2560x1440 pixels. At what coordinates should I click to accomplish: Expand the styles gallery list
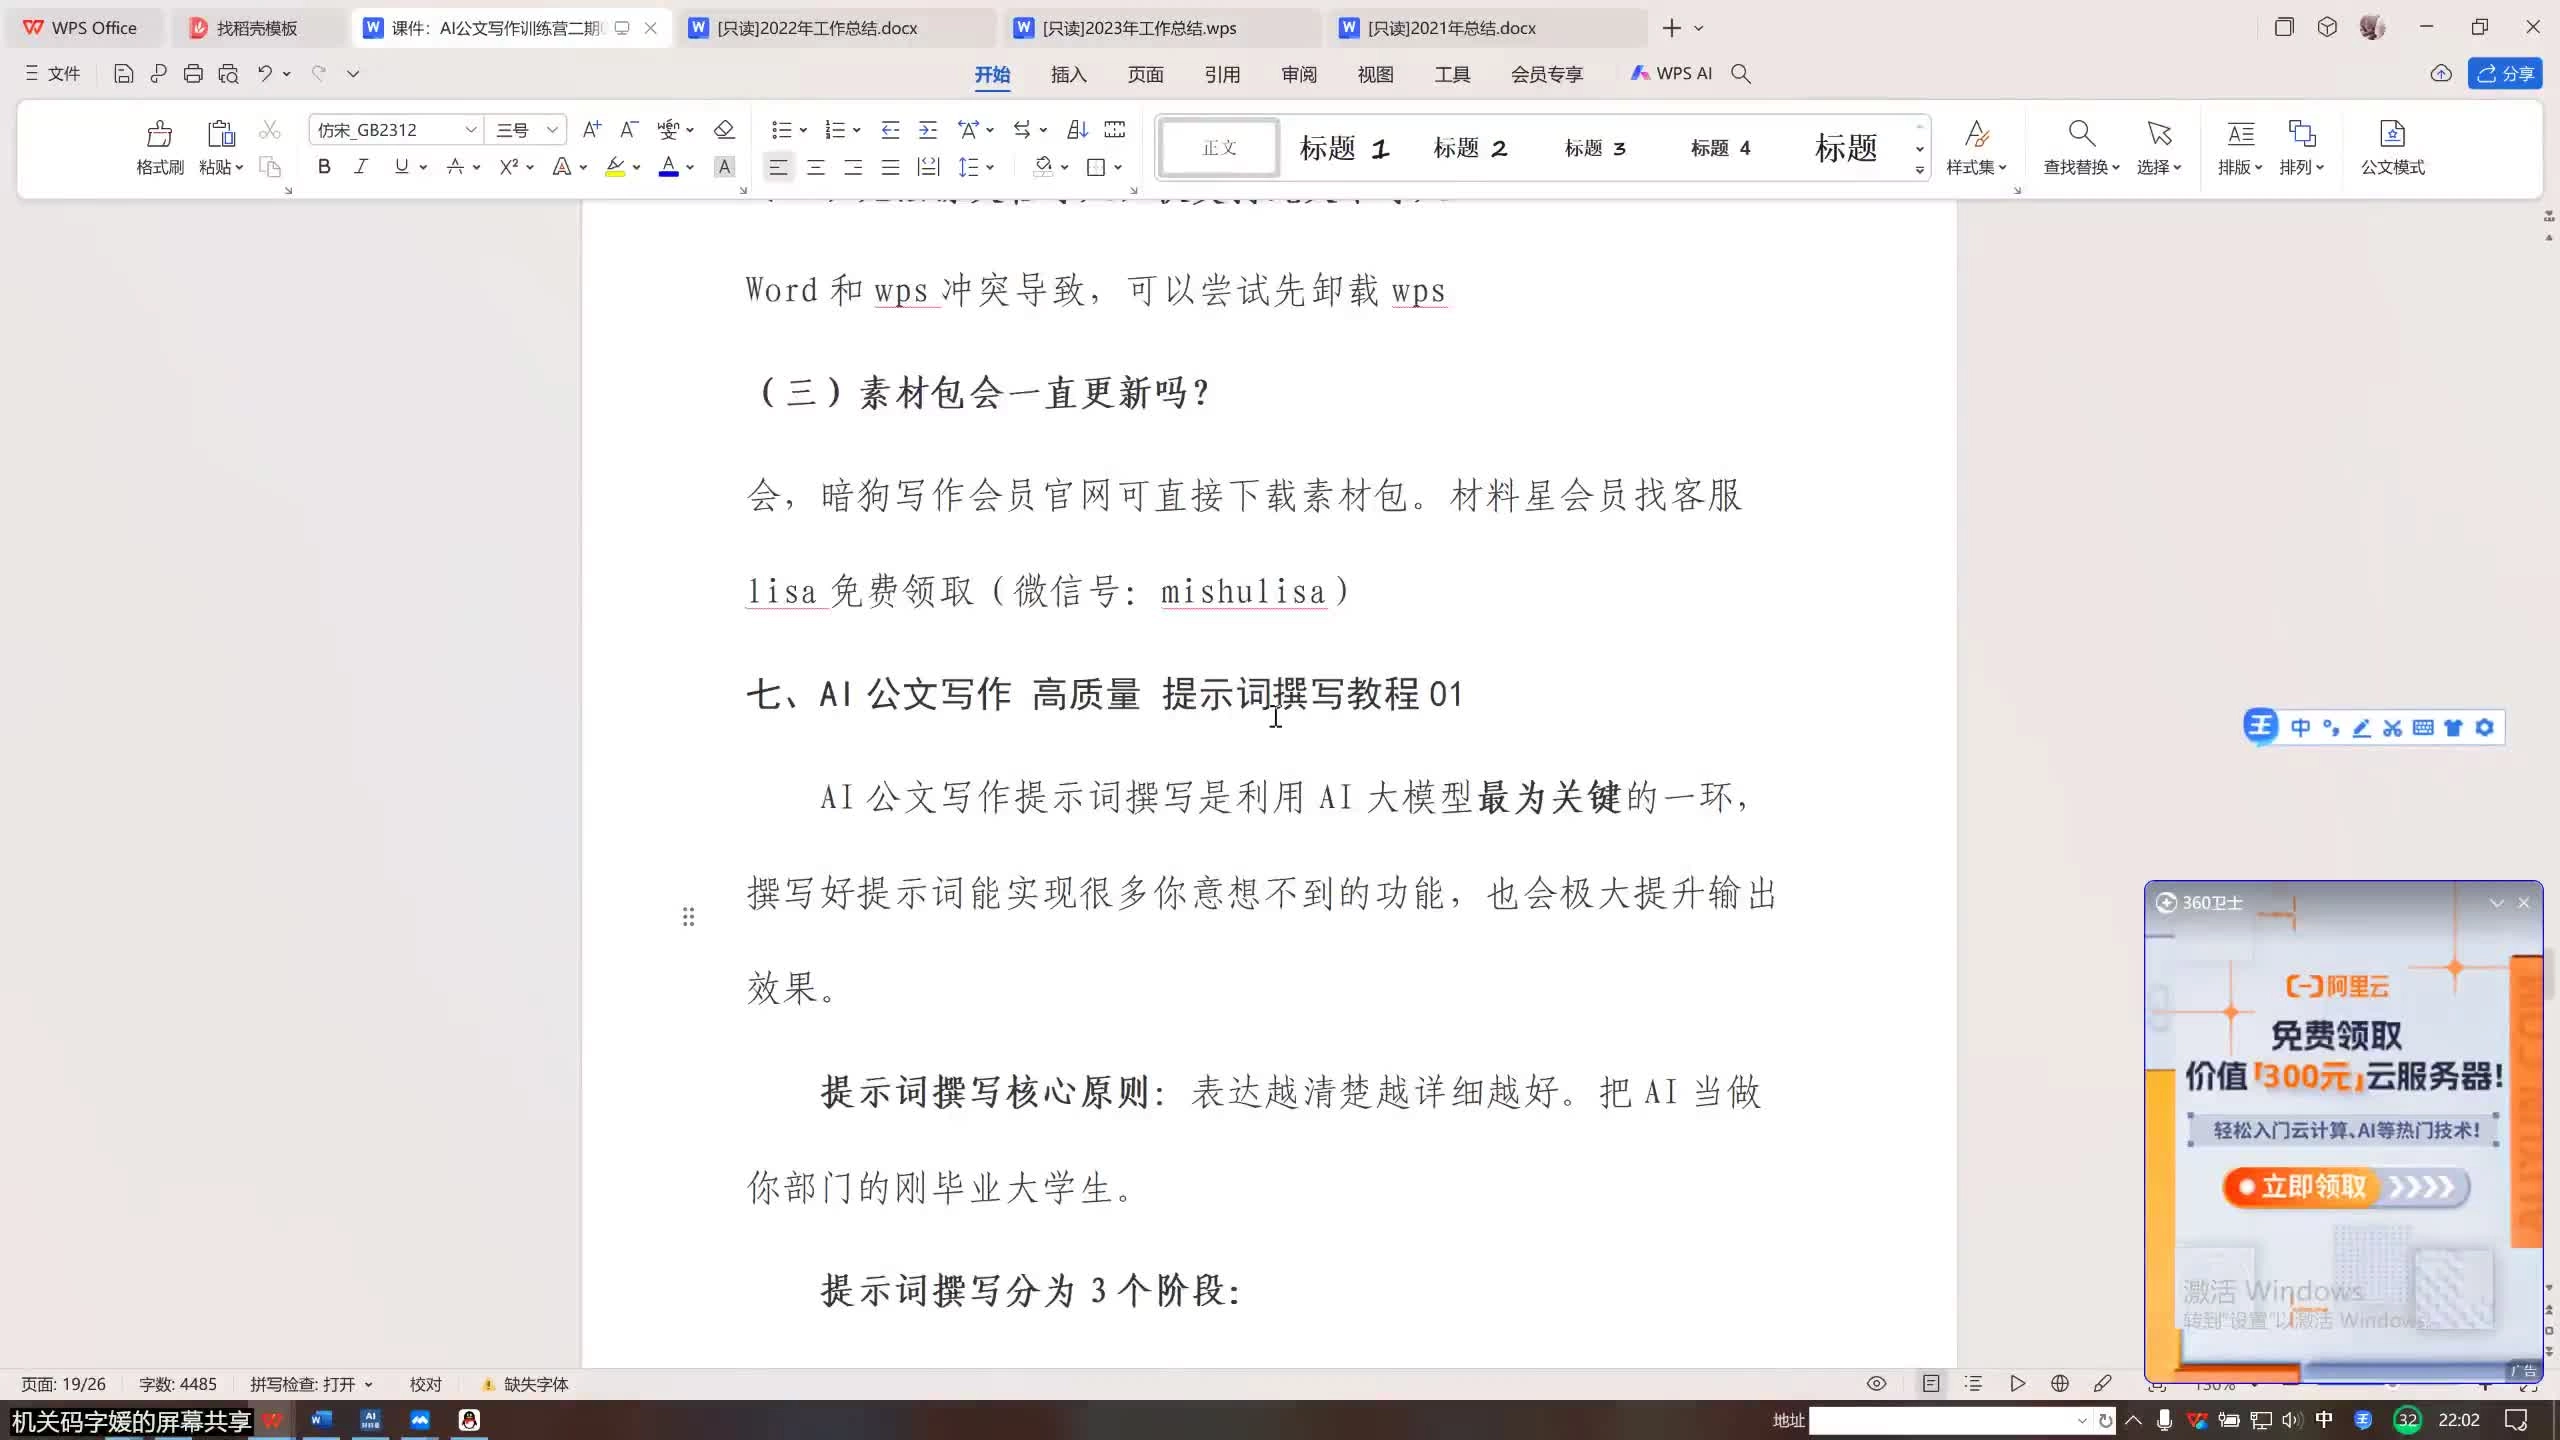(x=1919, y=170)
